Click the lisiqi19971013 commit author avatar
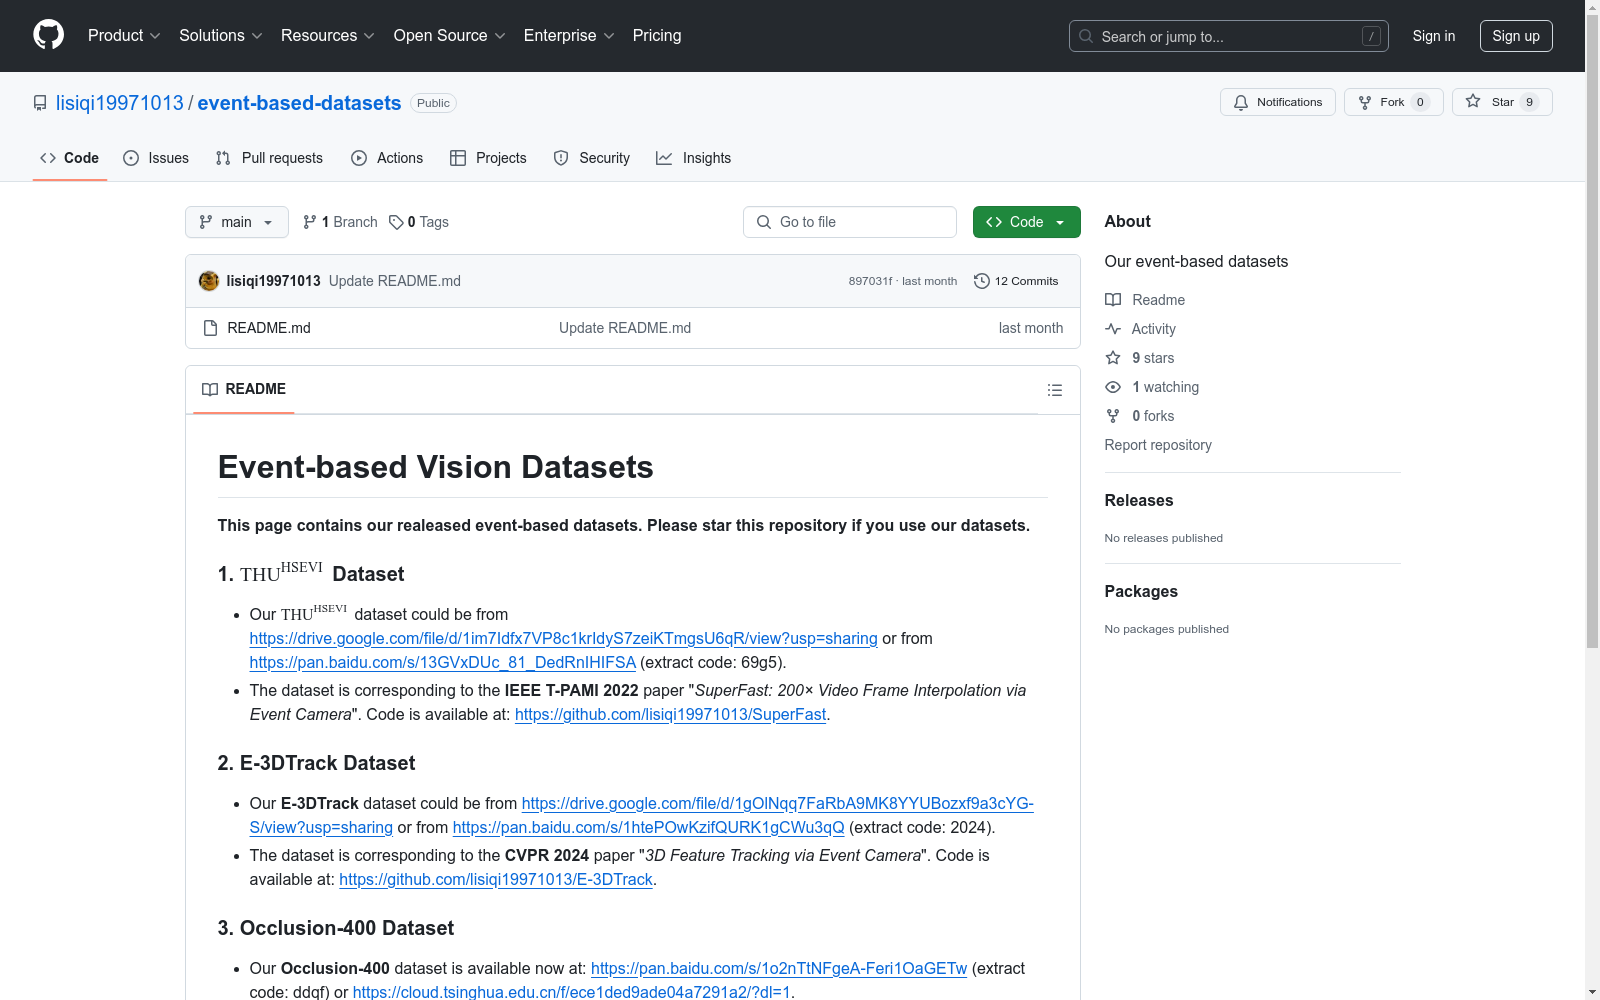Image resolution: width=1600 pixels, height=1000 pixels. pos(209,281)
